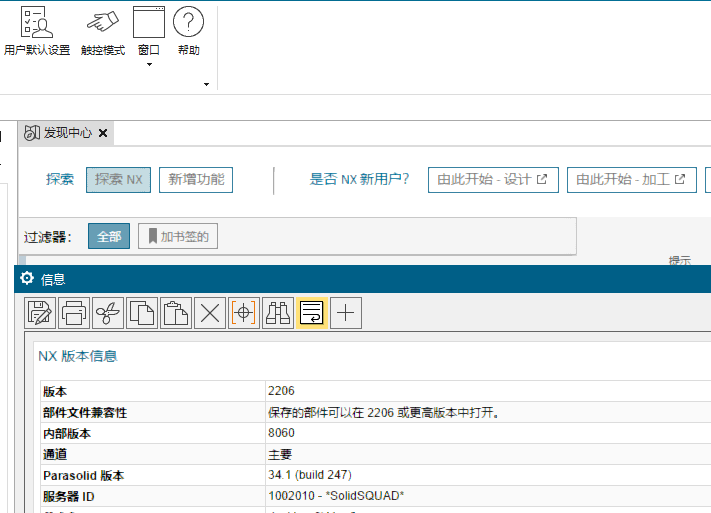The height and width of the screenshot is (513, 711).
Task: Click the 探索 label
Action: (60, 179)
